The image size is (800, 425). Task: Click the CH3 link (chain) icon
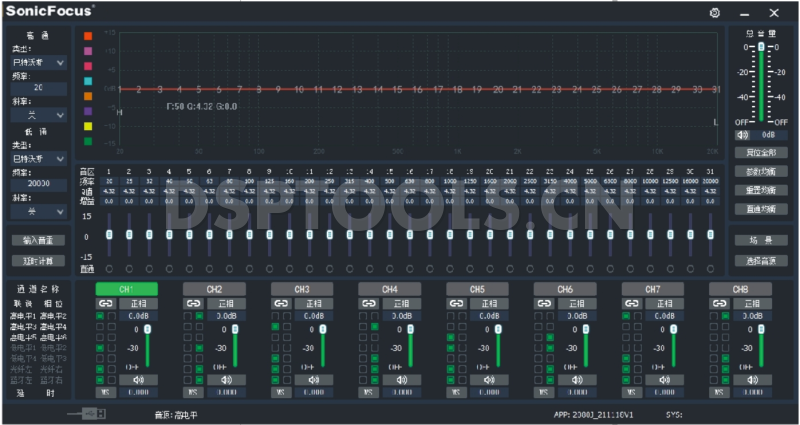[281, 304]
